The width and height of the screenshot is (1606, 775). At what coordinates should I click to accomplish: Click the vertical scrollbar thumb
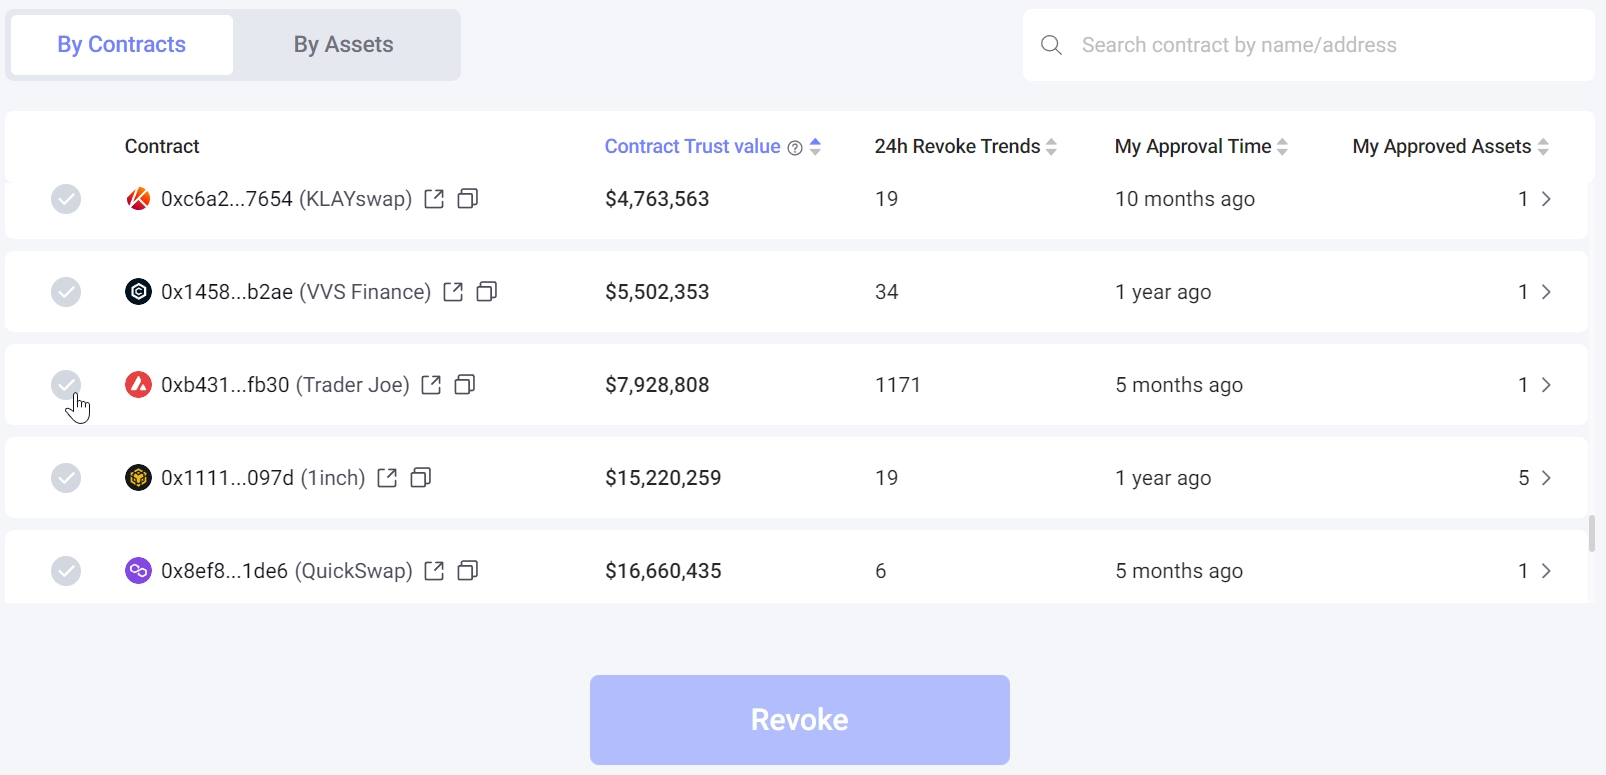[1592, 533]
